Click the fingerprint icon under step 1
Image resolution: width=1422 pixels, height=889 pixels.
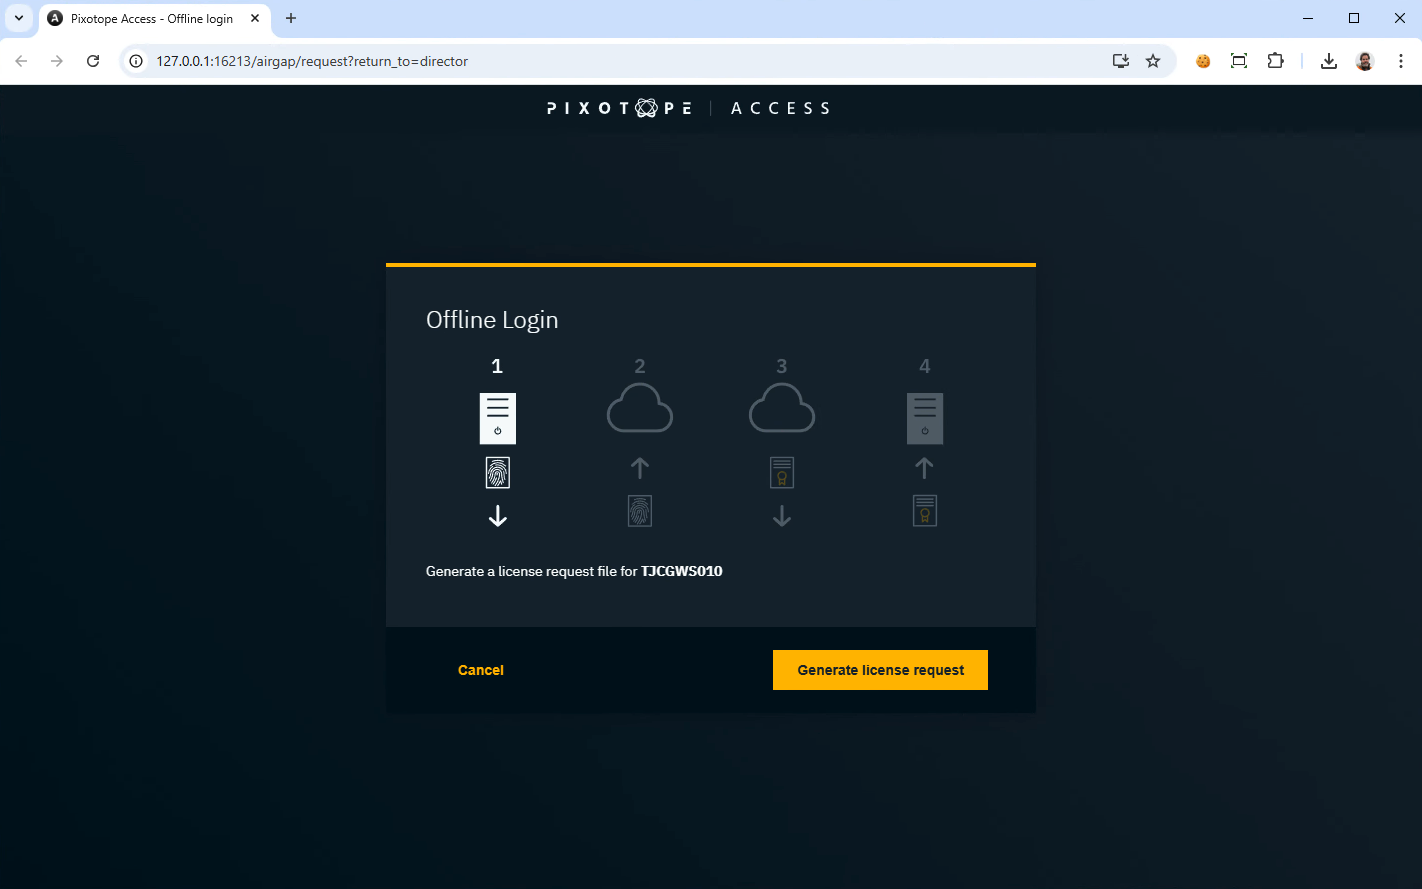point(497,471)
